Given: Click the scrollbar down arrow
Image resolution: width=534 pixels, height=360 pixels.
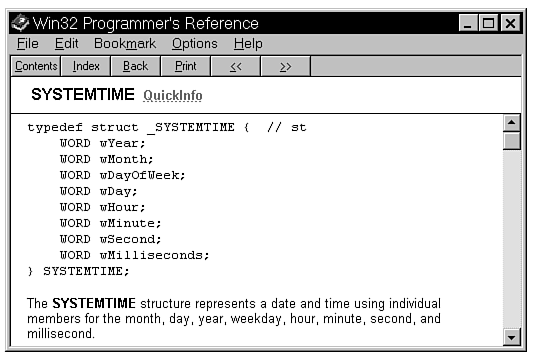Looking at the screenshot, I should point(512,337).
